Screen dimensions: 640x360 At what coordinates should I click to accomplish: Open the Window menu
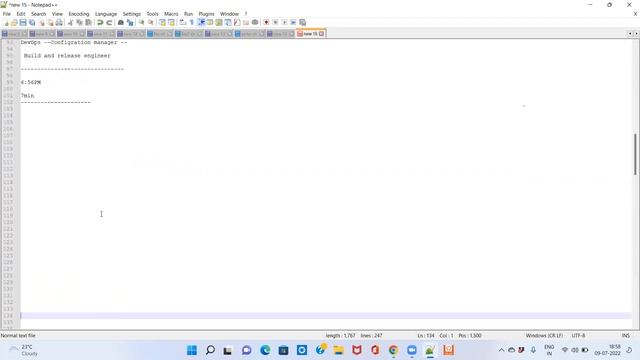tap(229, 14)
